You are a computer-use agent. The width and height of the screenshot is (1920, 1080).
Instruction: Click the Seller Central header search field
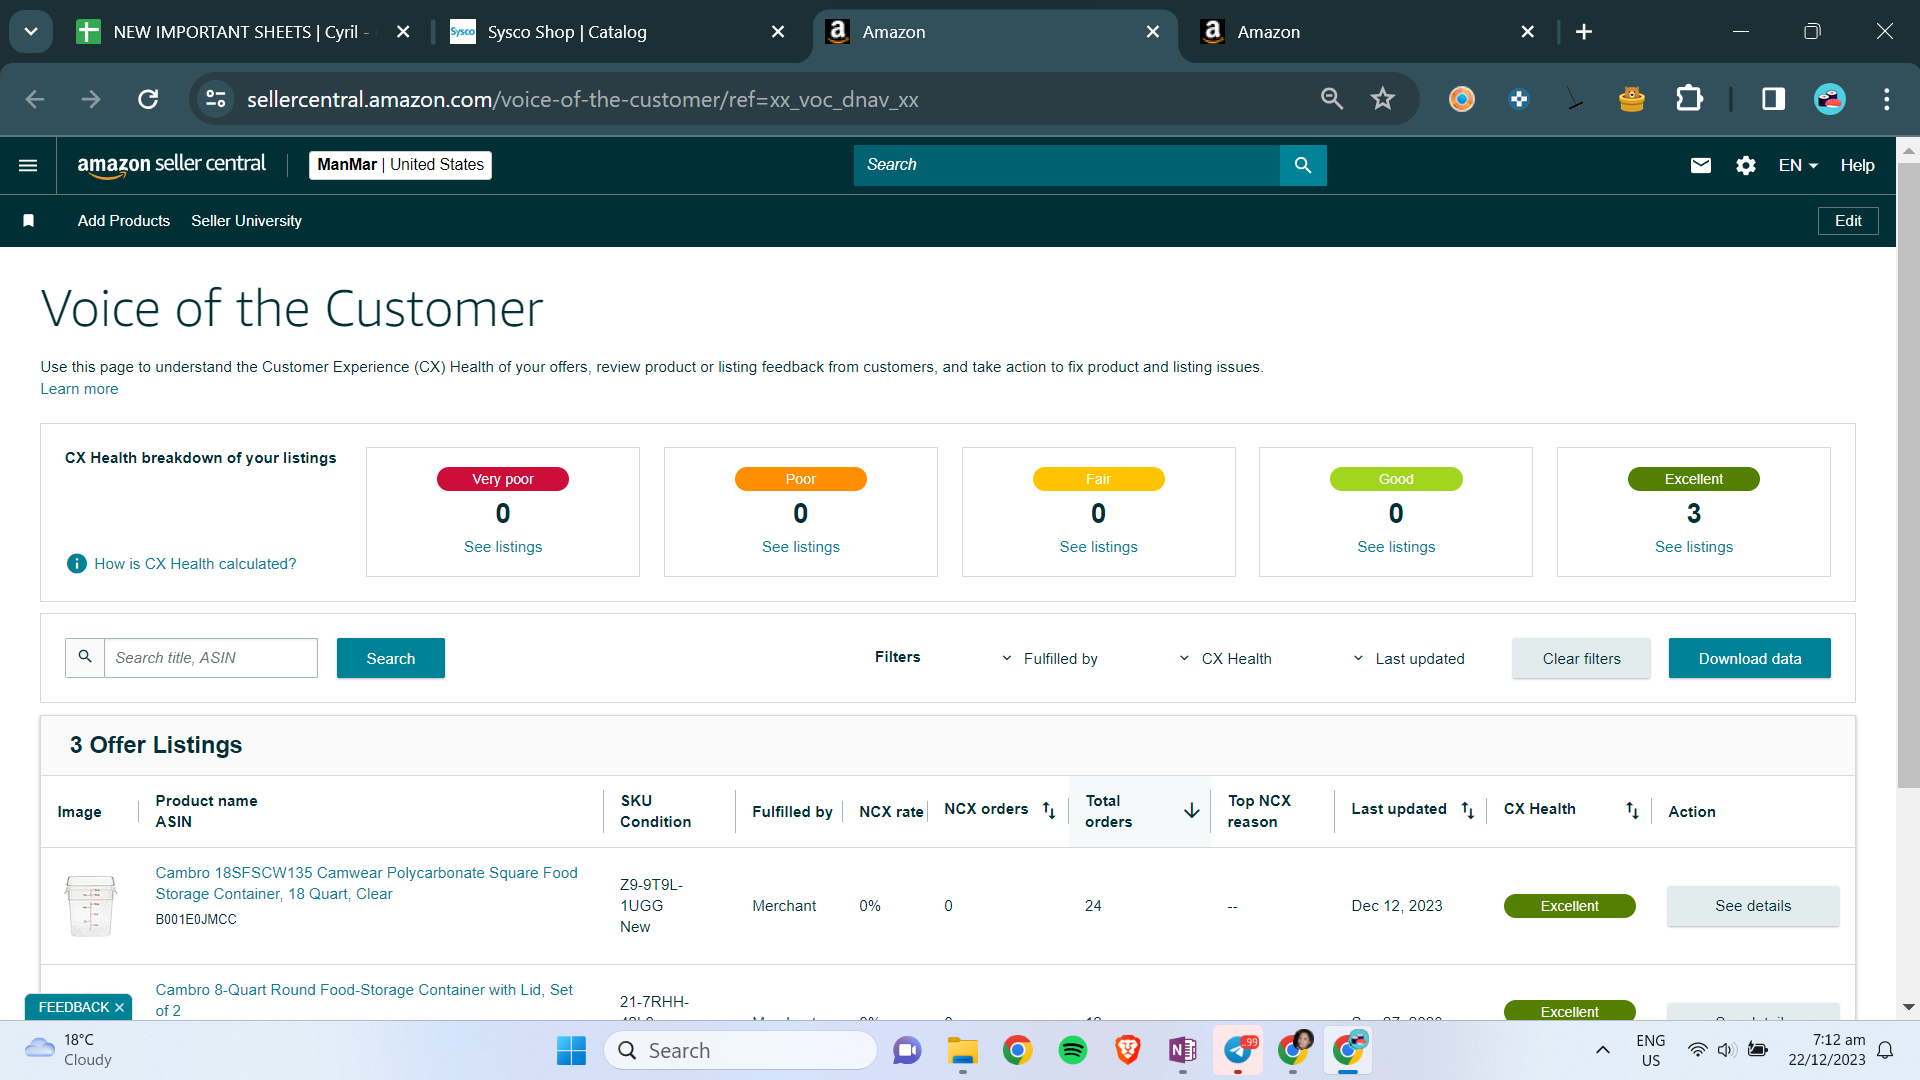pos(1067,165)
